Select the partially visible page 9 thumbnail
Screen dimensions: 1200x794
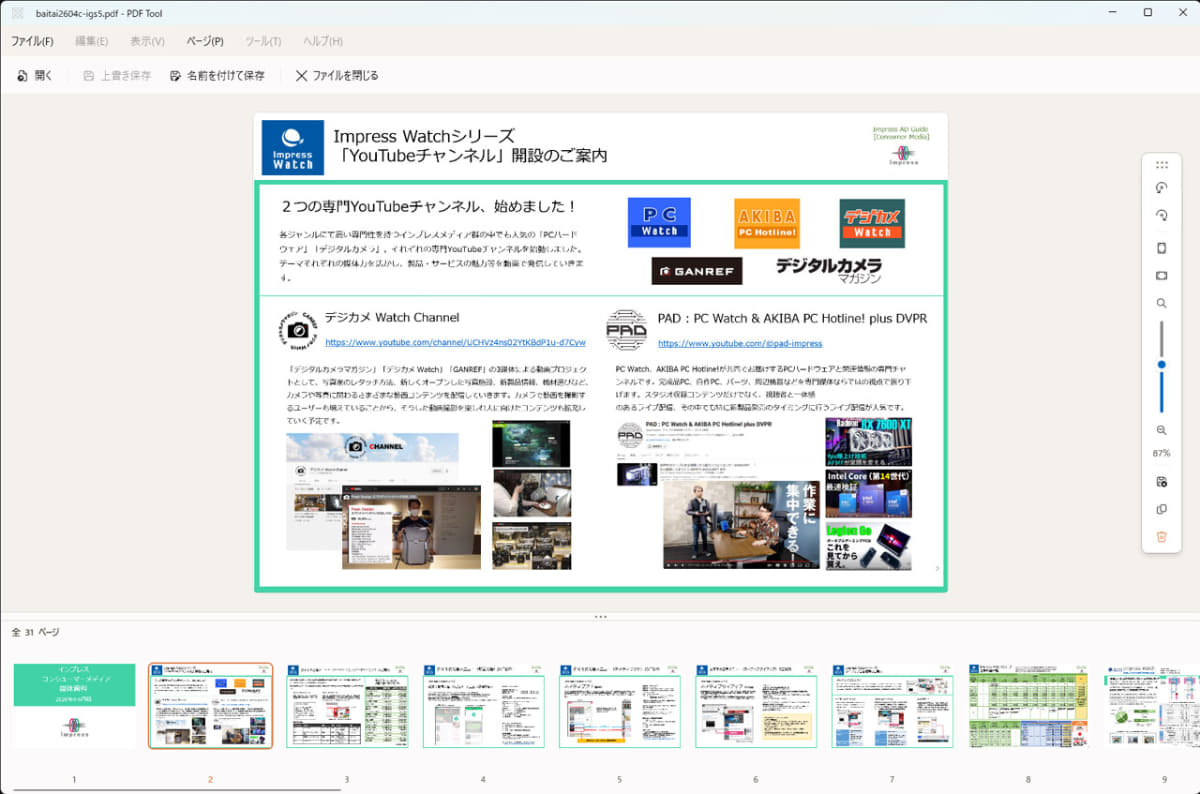pos(1152,705)
